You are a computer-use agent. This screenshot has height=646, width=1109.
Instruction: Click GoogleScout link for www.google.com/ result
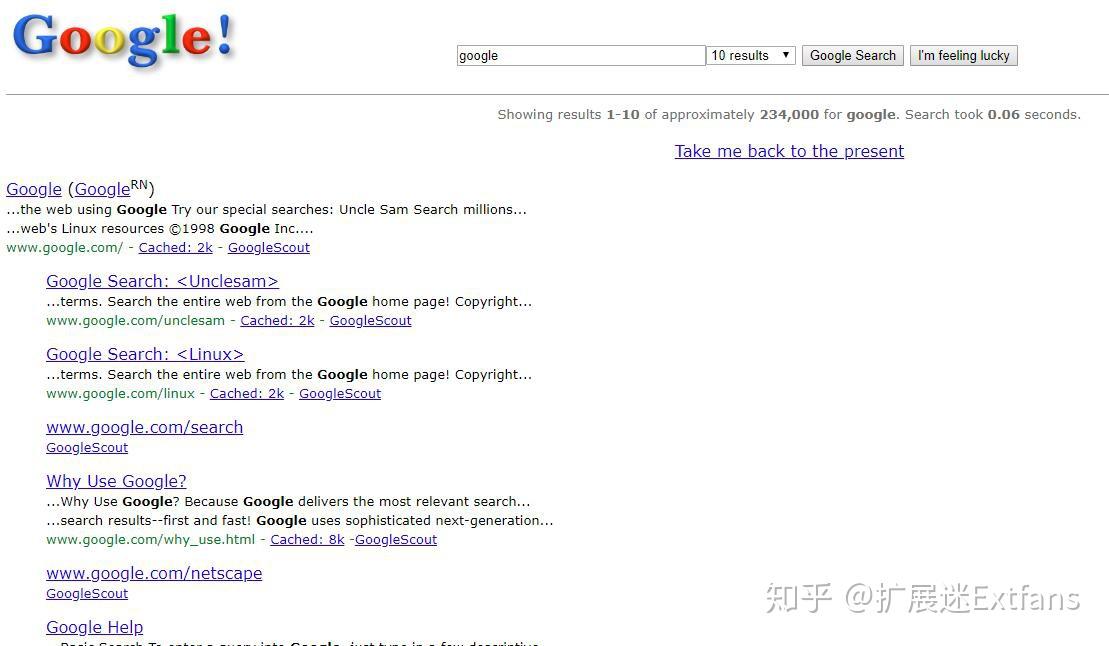[269, 248]
